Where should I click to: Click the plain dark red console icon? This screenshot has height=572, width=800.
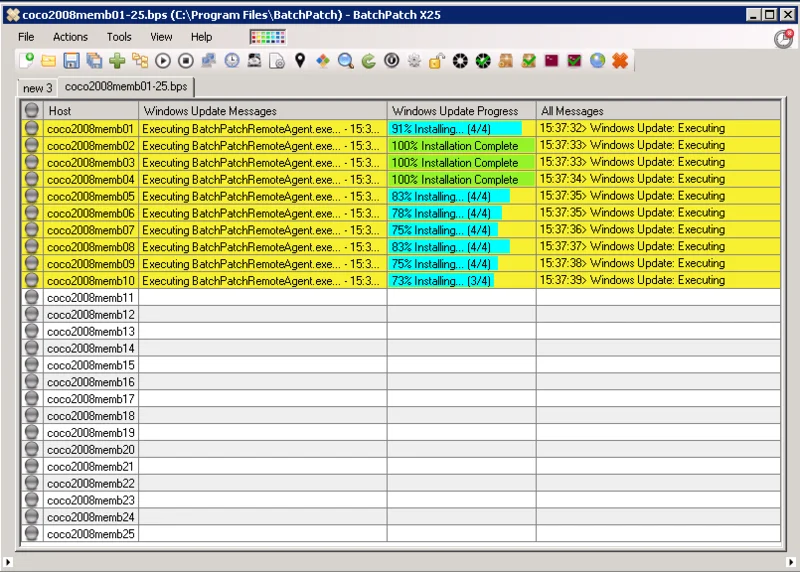click(x=551, y=61)
